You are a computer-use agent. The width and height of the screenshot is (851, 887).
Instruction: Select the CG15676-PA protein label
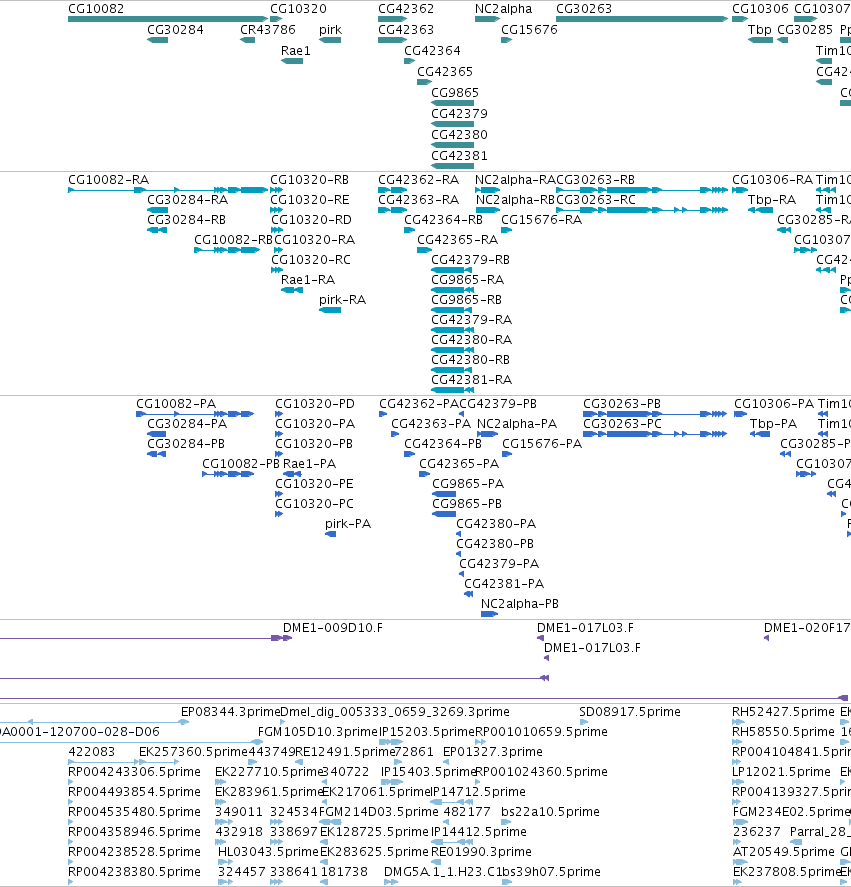click(542, 444)
